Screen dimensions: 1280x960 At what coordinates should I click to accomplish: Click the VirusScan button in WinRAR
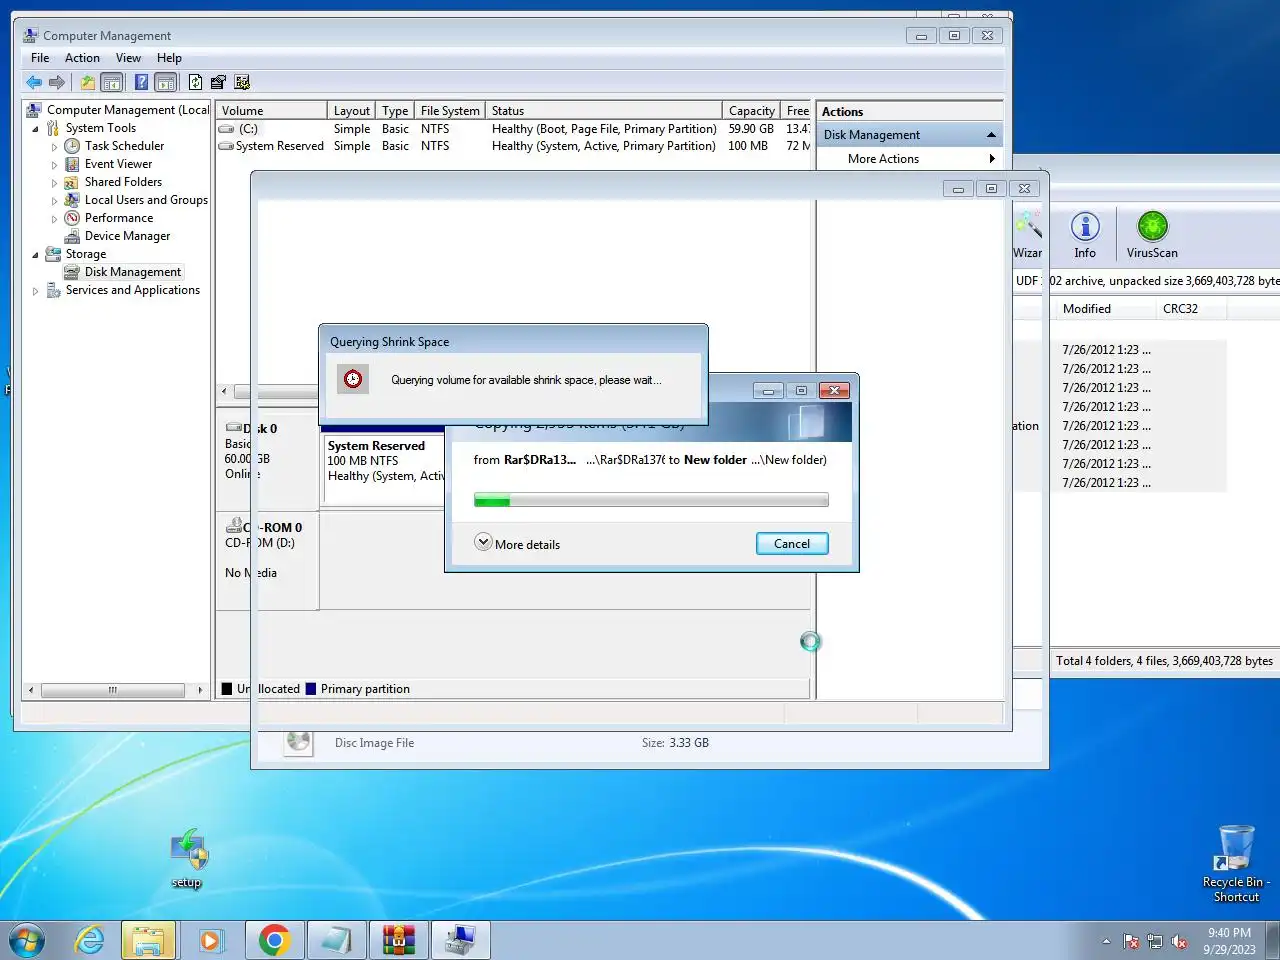tap(1152, 235)
